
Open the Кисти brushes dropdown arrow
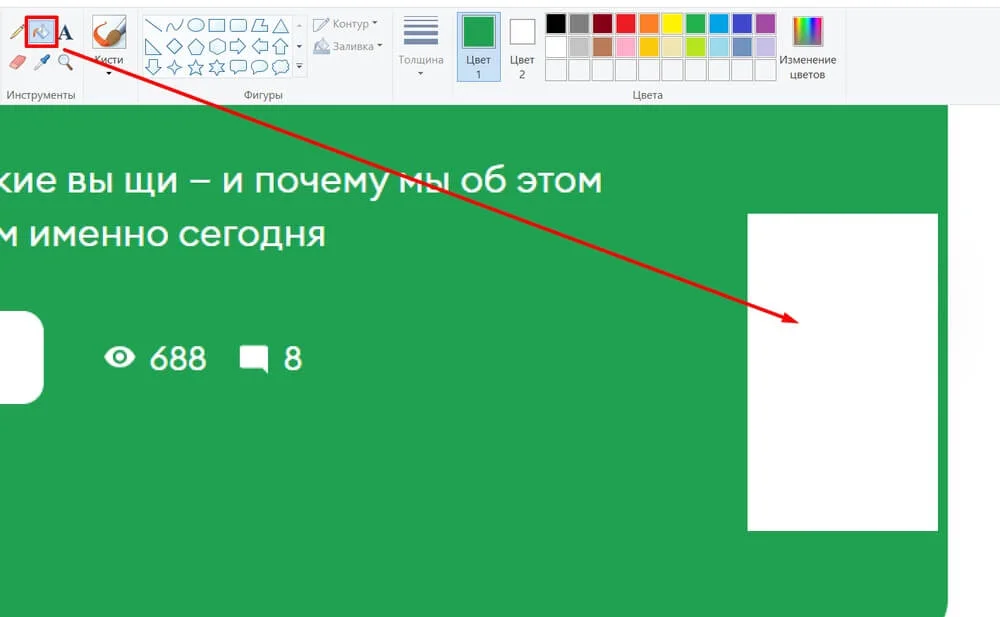tap(109, 73)
